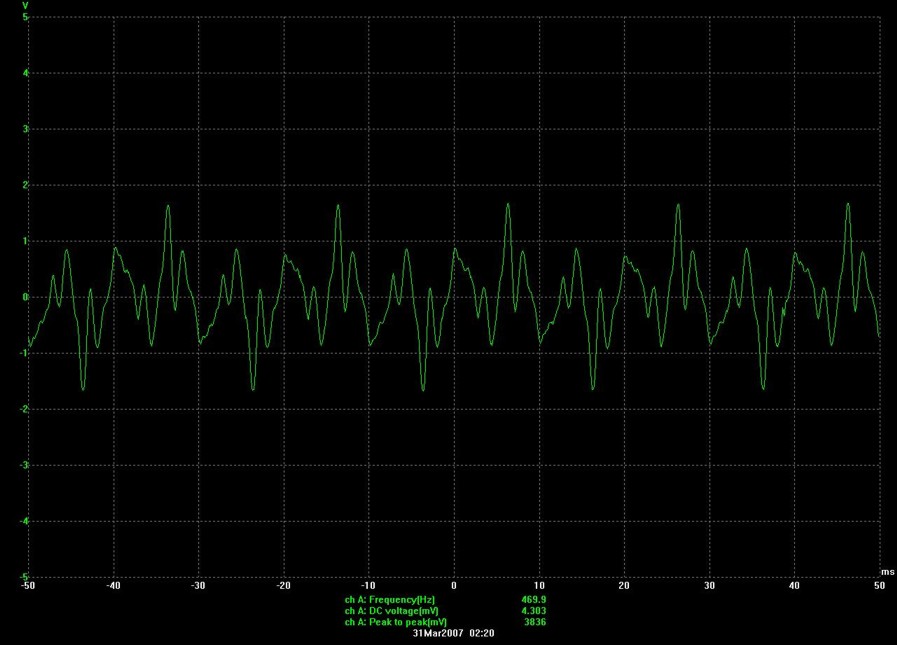Click the 1 voltage axis tick label
The height and width of the screenshot is (645, 897).
tap(25, 241)
